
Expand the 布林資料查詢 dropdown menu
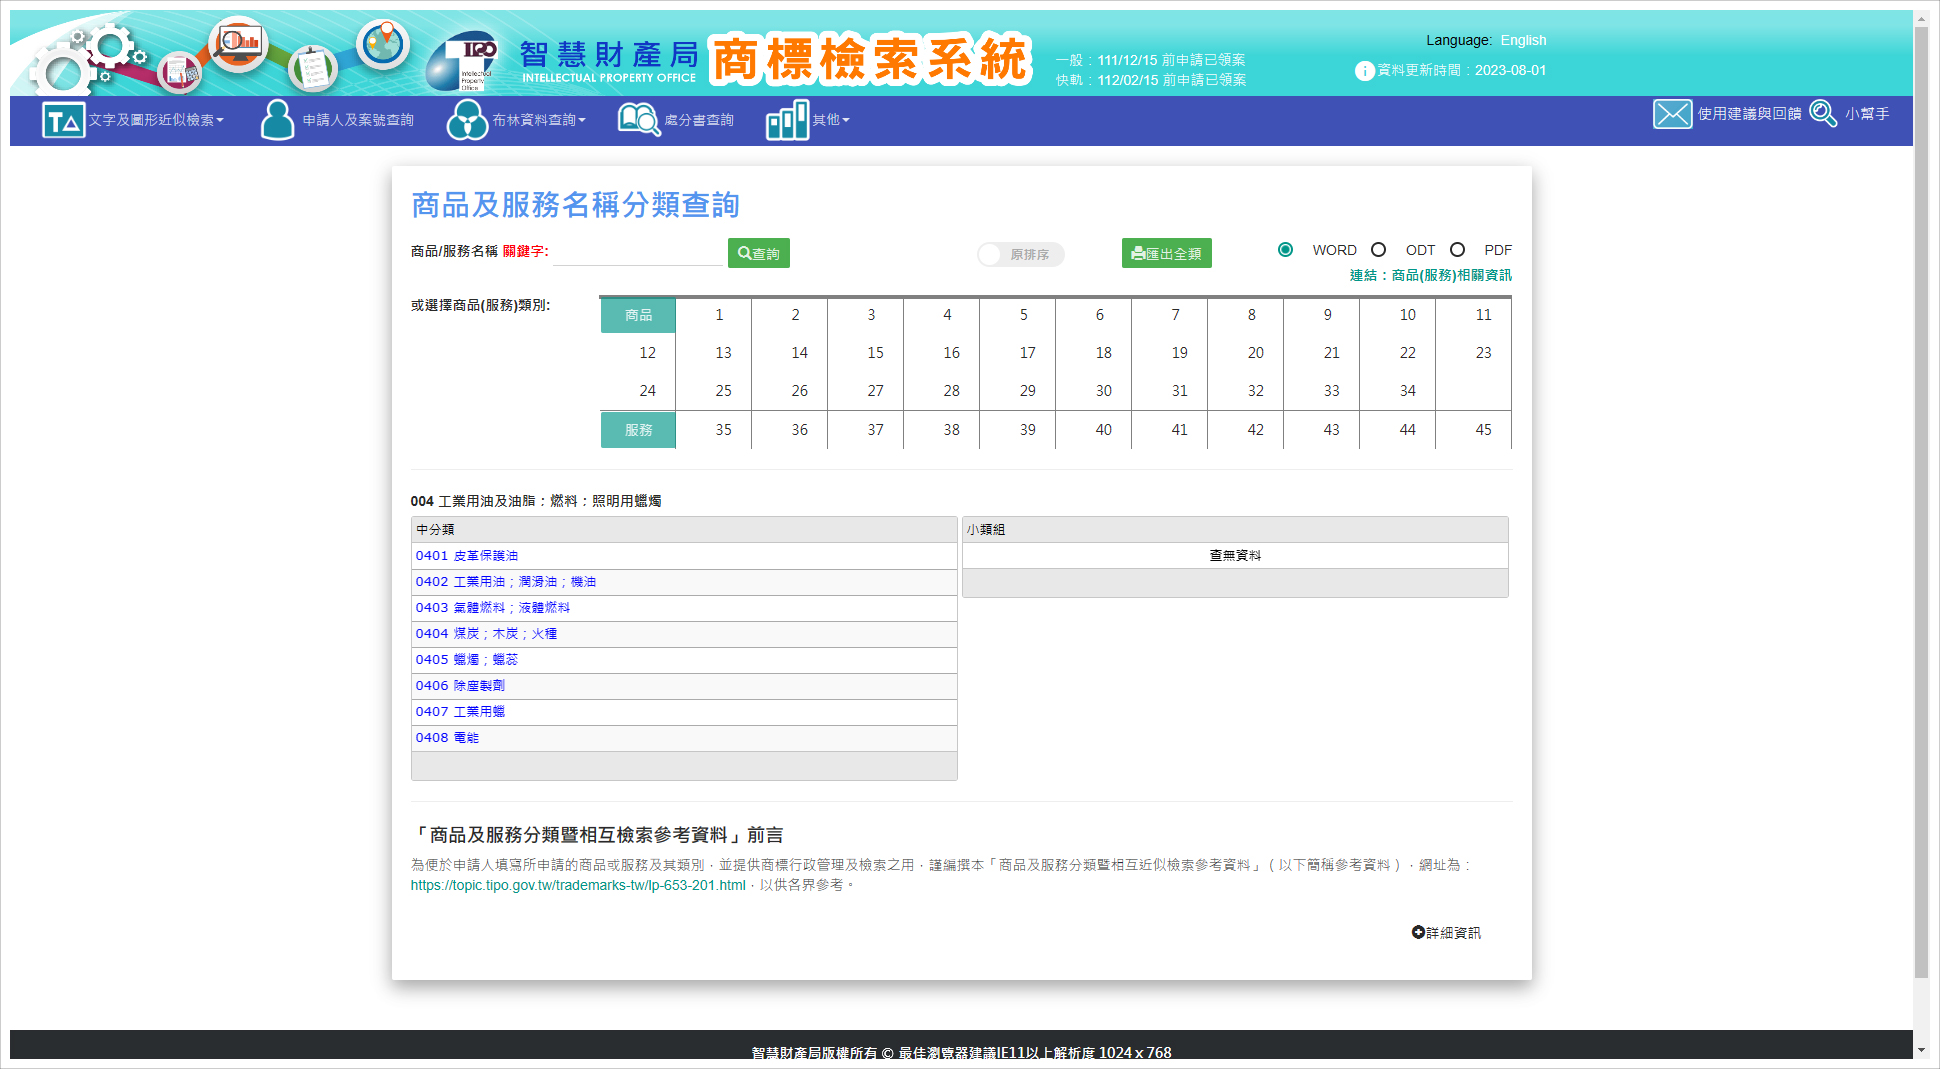tap(538, 120)
